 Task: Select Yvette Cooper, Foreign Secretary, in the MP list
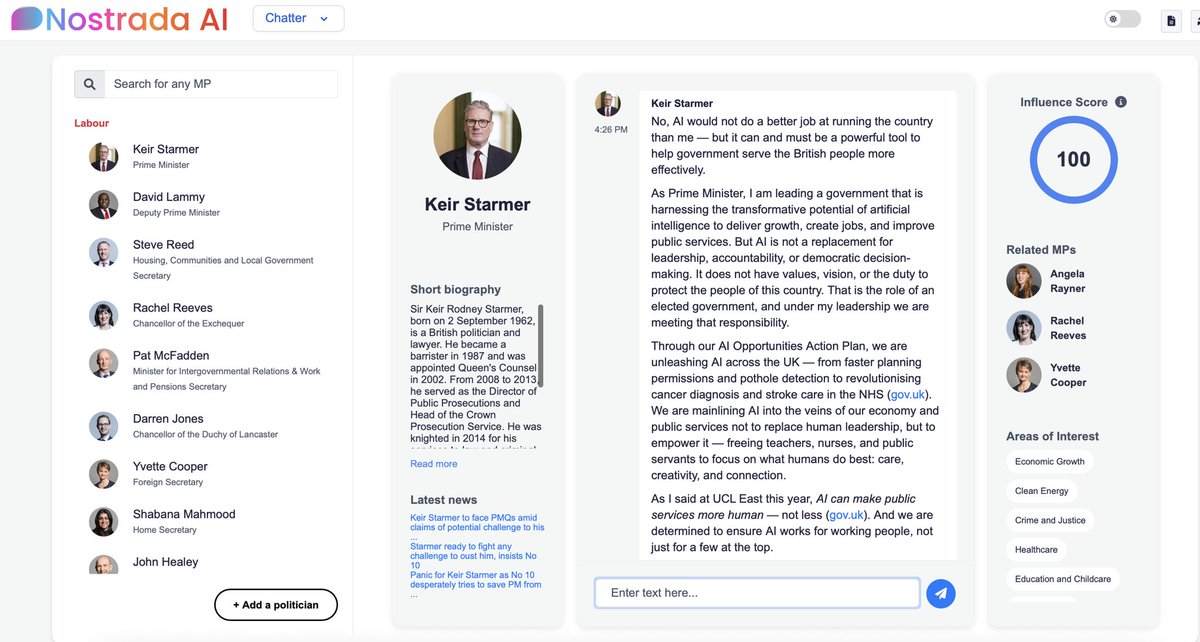click(205, 473)
